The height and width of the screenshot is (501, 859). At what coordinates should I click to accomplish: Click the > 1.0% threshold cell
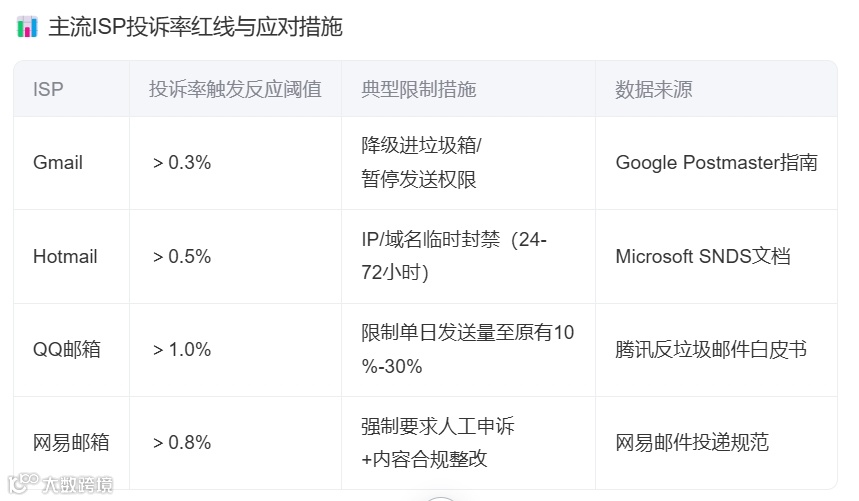[182, 349]
